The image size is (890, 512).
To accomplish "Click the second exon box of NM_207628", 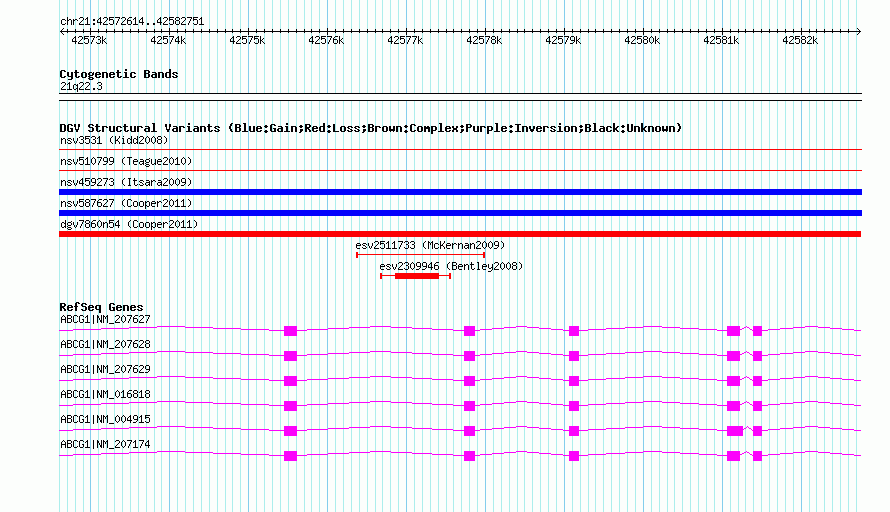I will [x=469, y=356].
